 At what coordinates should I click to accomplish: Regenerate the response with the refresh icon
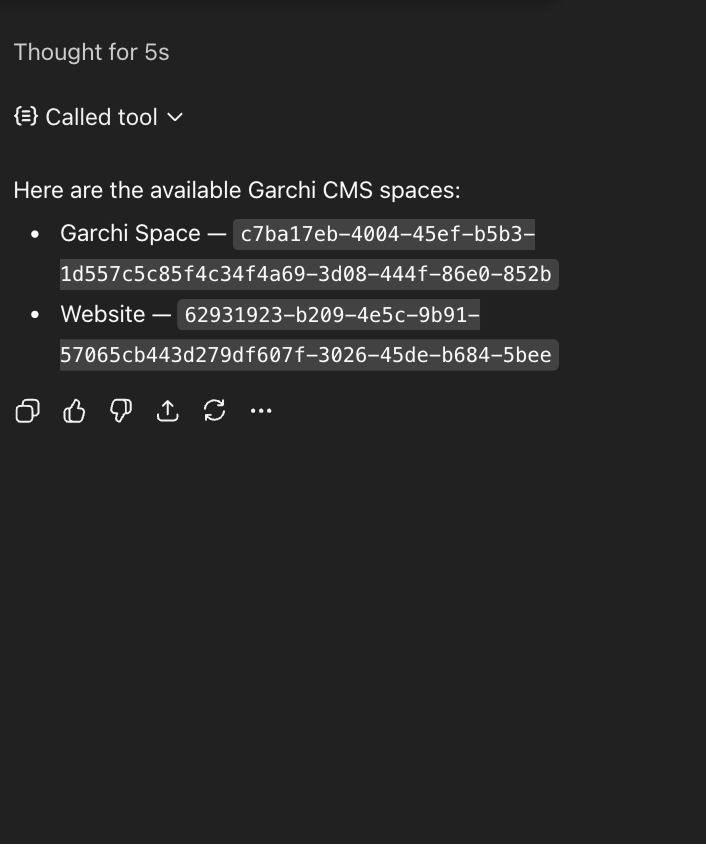pyautogui.click(x=214, y=411)
